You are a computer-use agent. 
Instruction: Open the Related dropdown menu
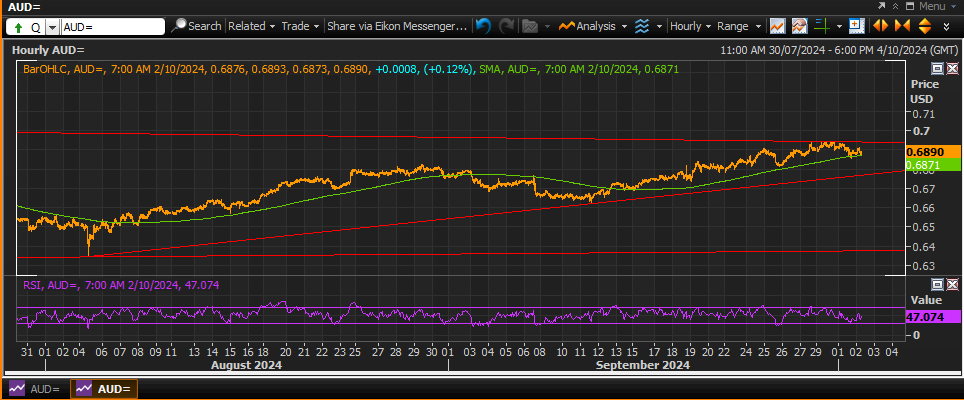(251, 26)
